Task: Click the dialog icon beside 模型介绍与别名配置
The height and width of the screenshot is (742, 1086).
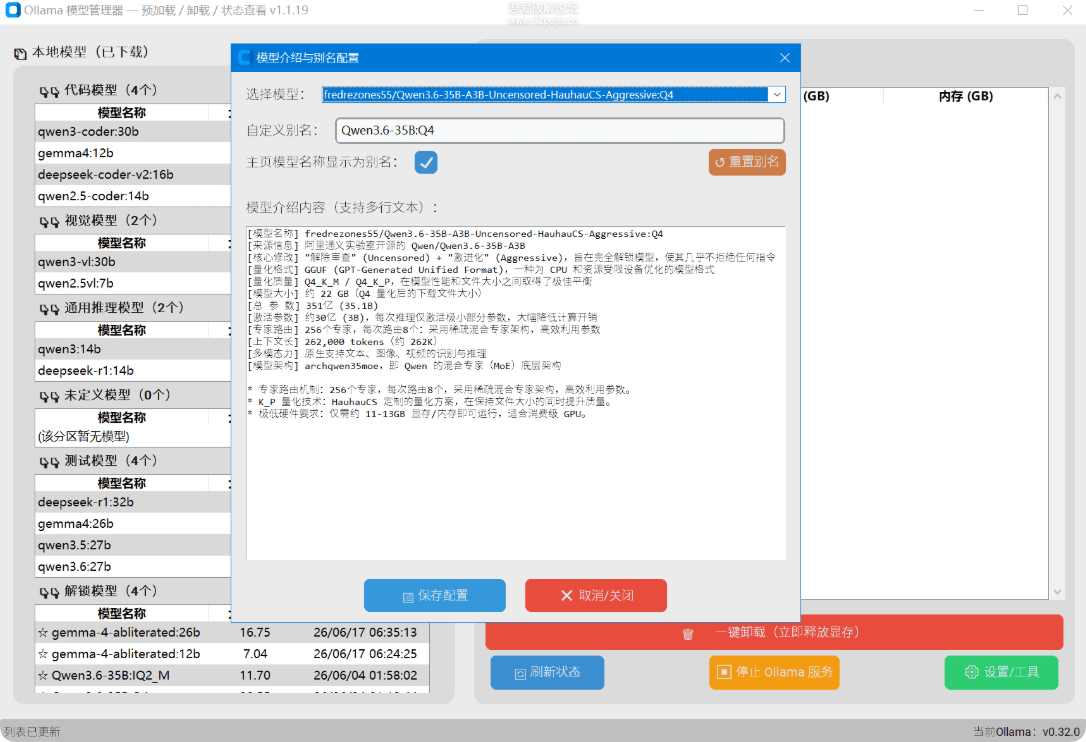Action: tap(244, 58)
